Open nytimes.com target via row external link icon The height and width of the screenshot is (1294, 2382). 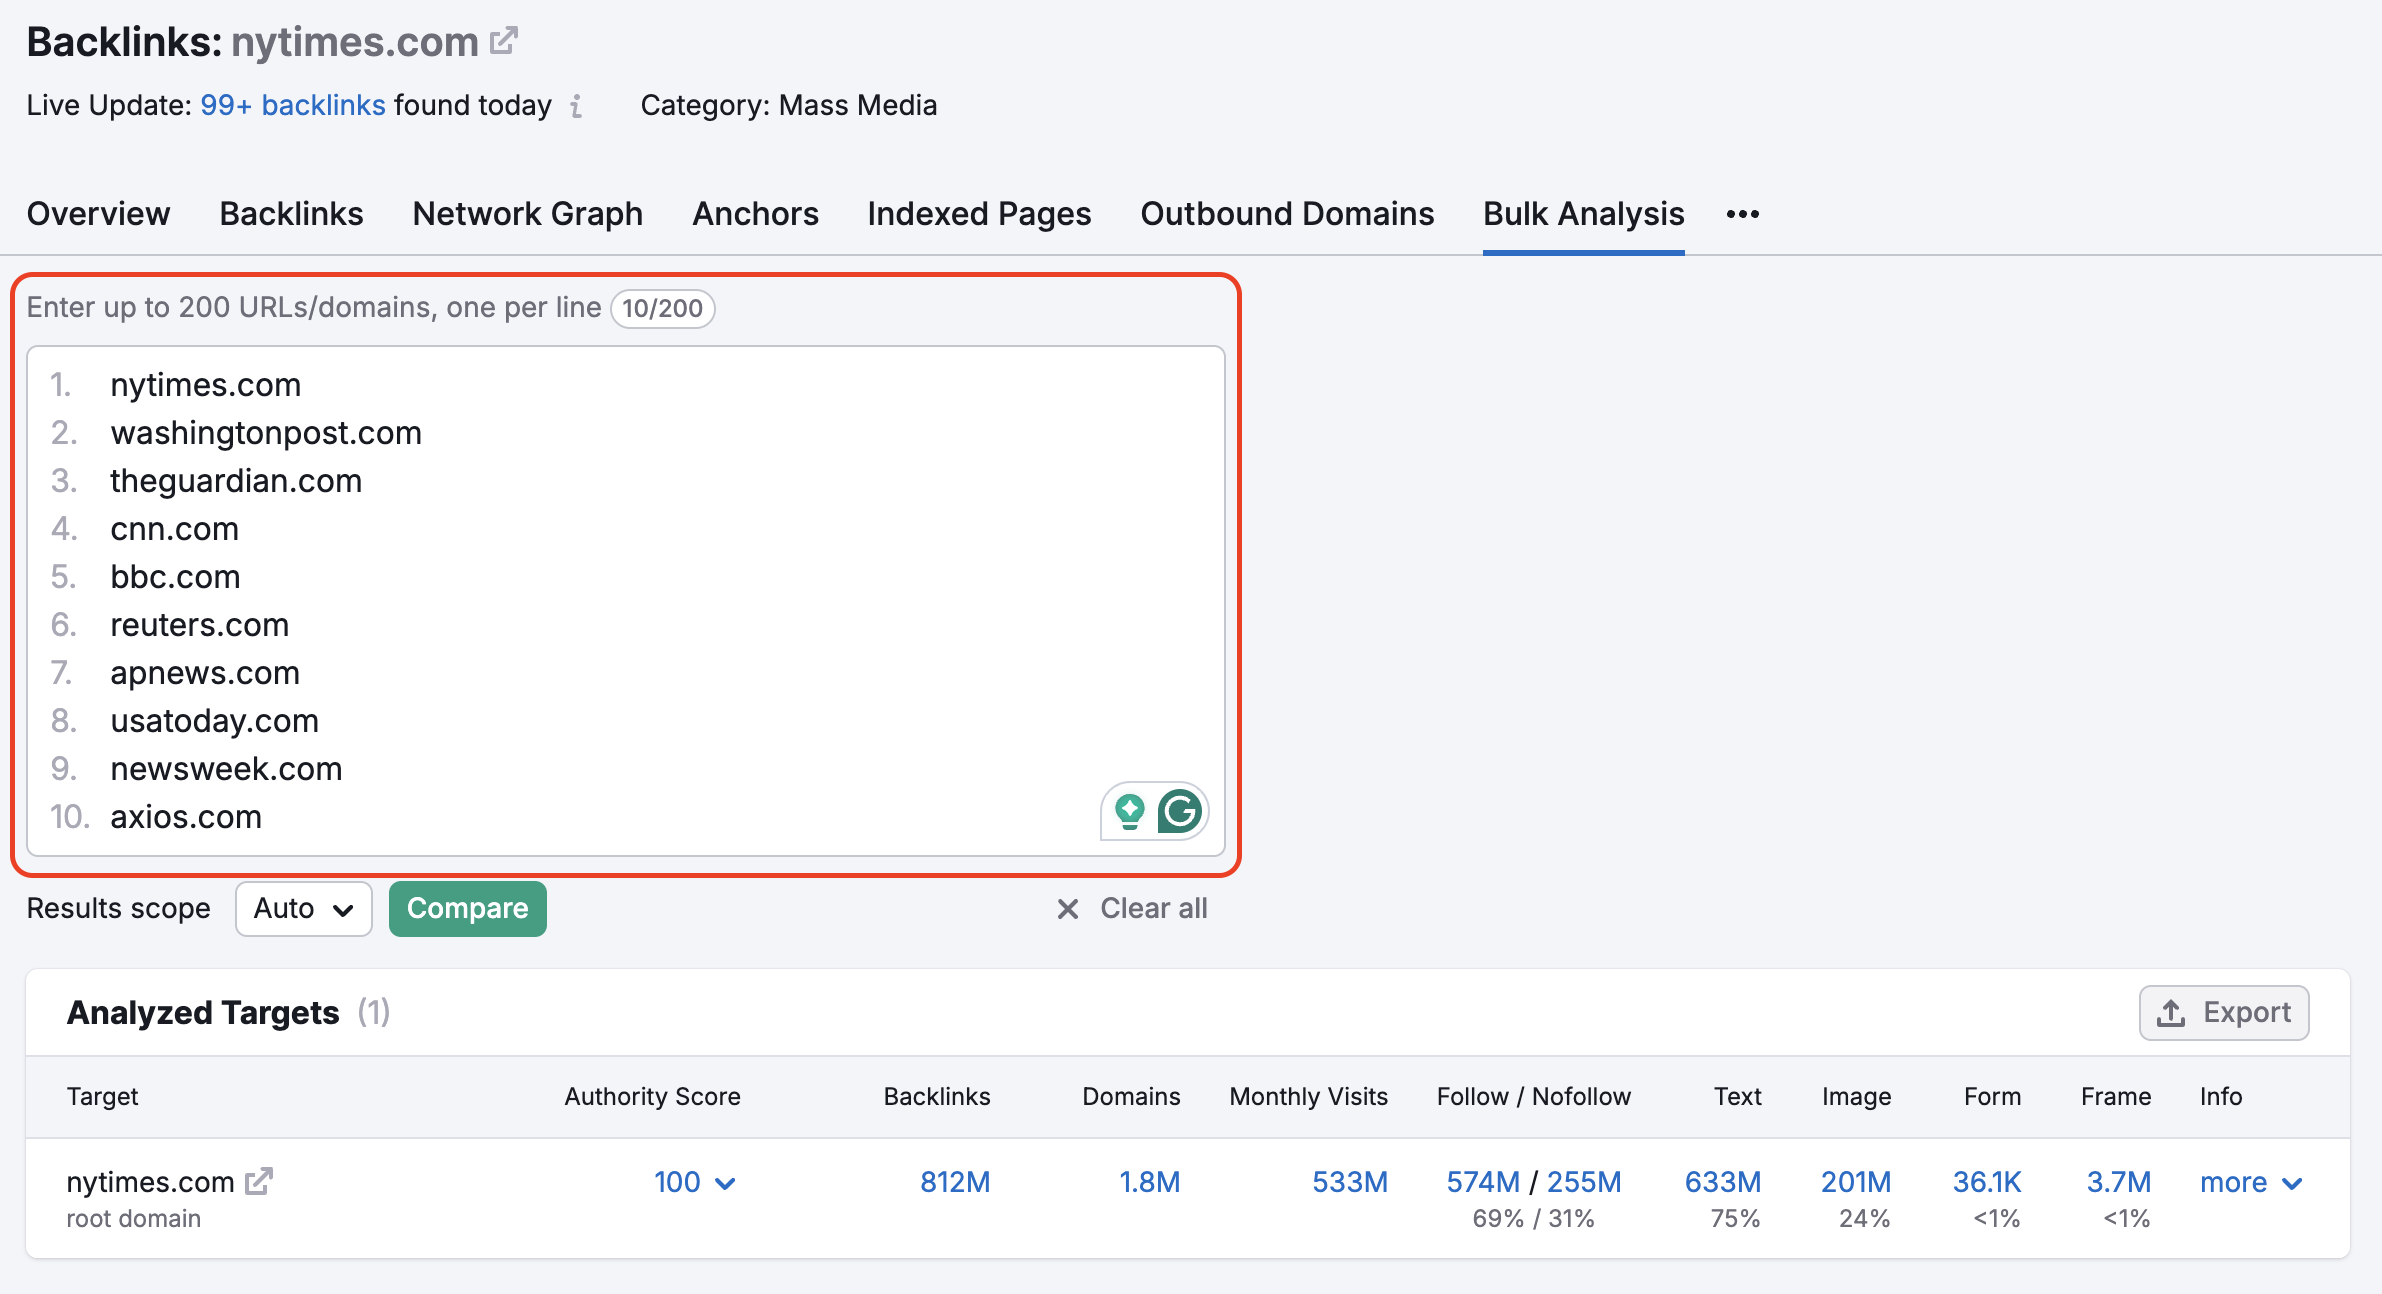(x=259, y=1180)
